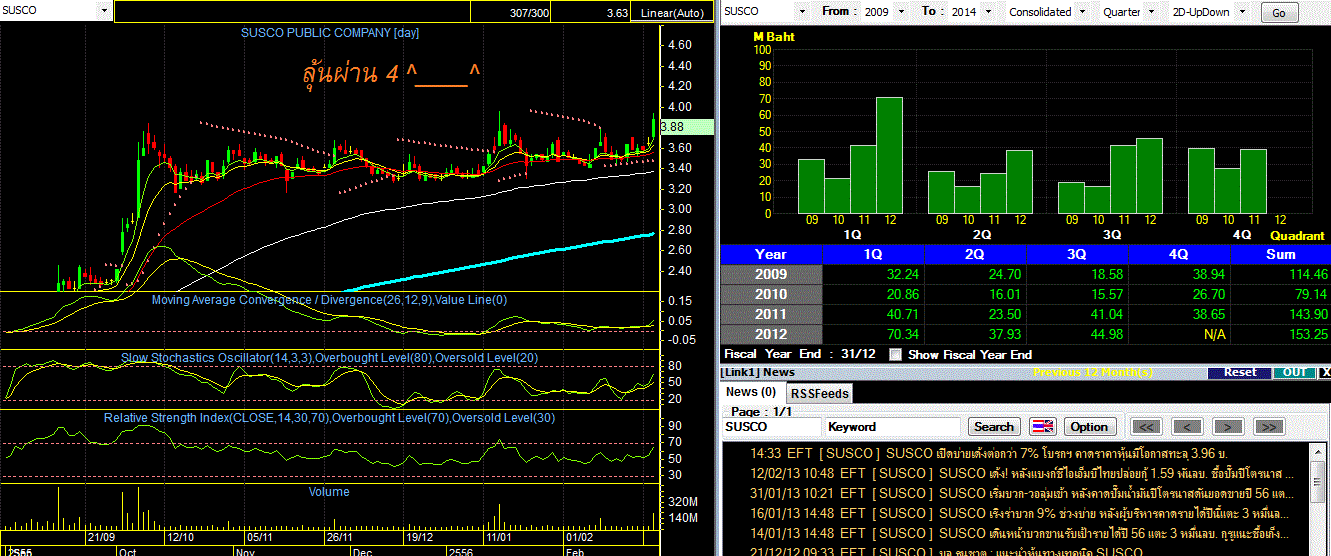
Task: Focus the news symbol field SUSCO
Action: 772,427
